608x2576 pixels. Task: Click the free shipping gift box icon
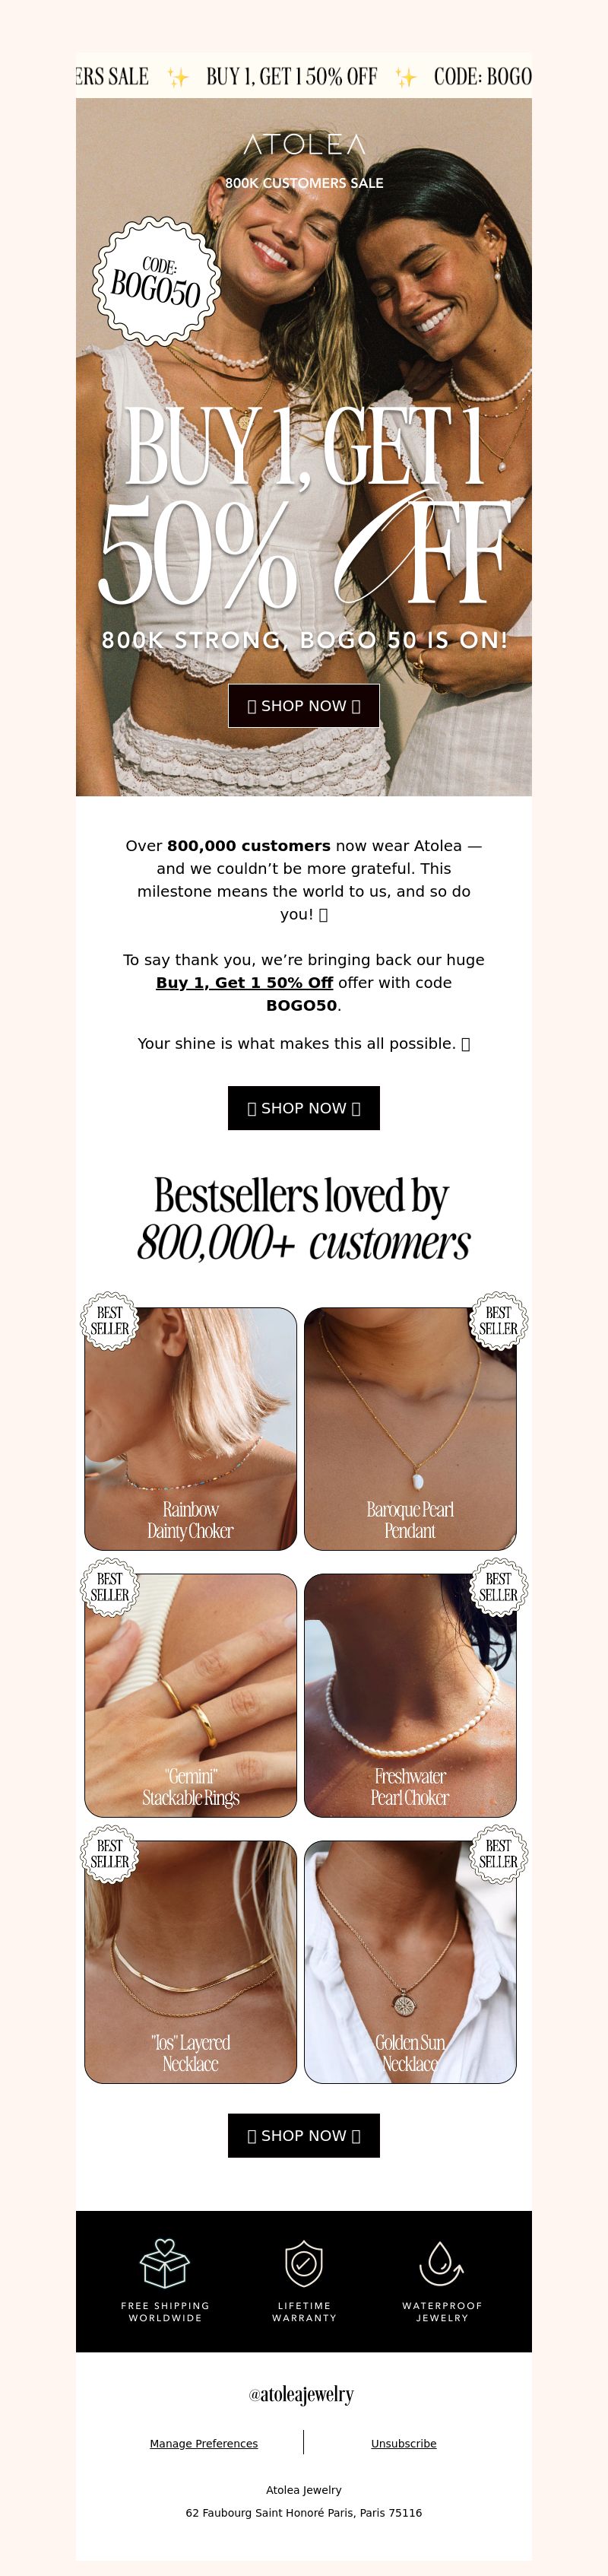pyautogui.click(x=165, y=2263)
